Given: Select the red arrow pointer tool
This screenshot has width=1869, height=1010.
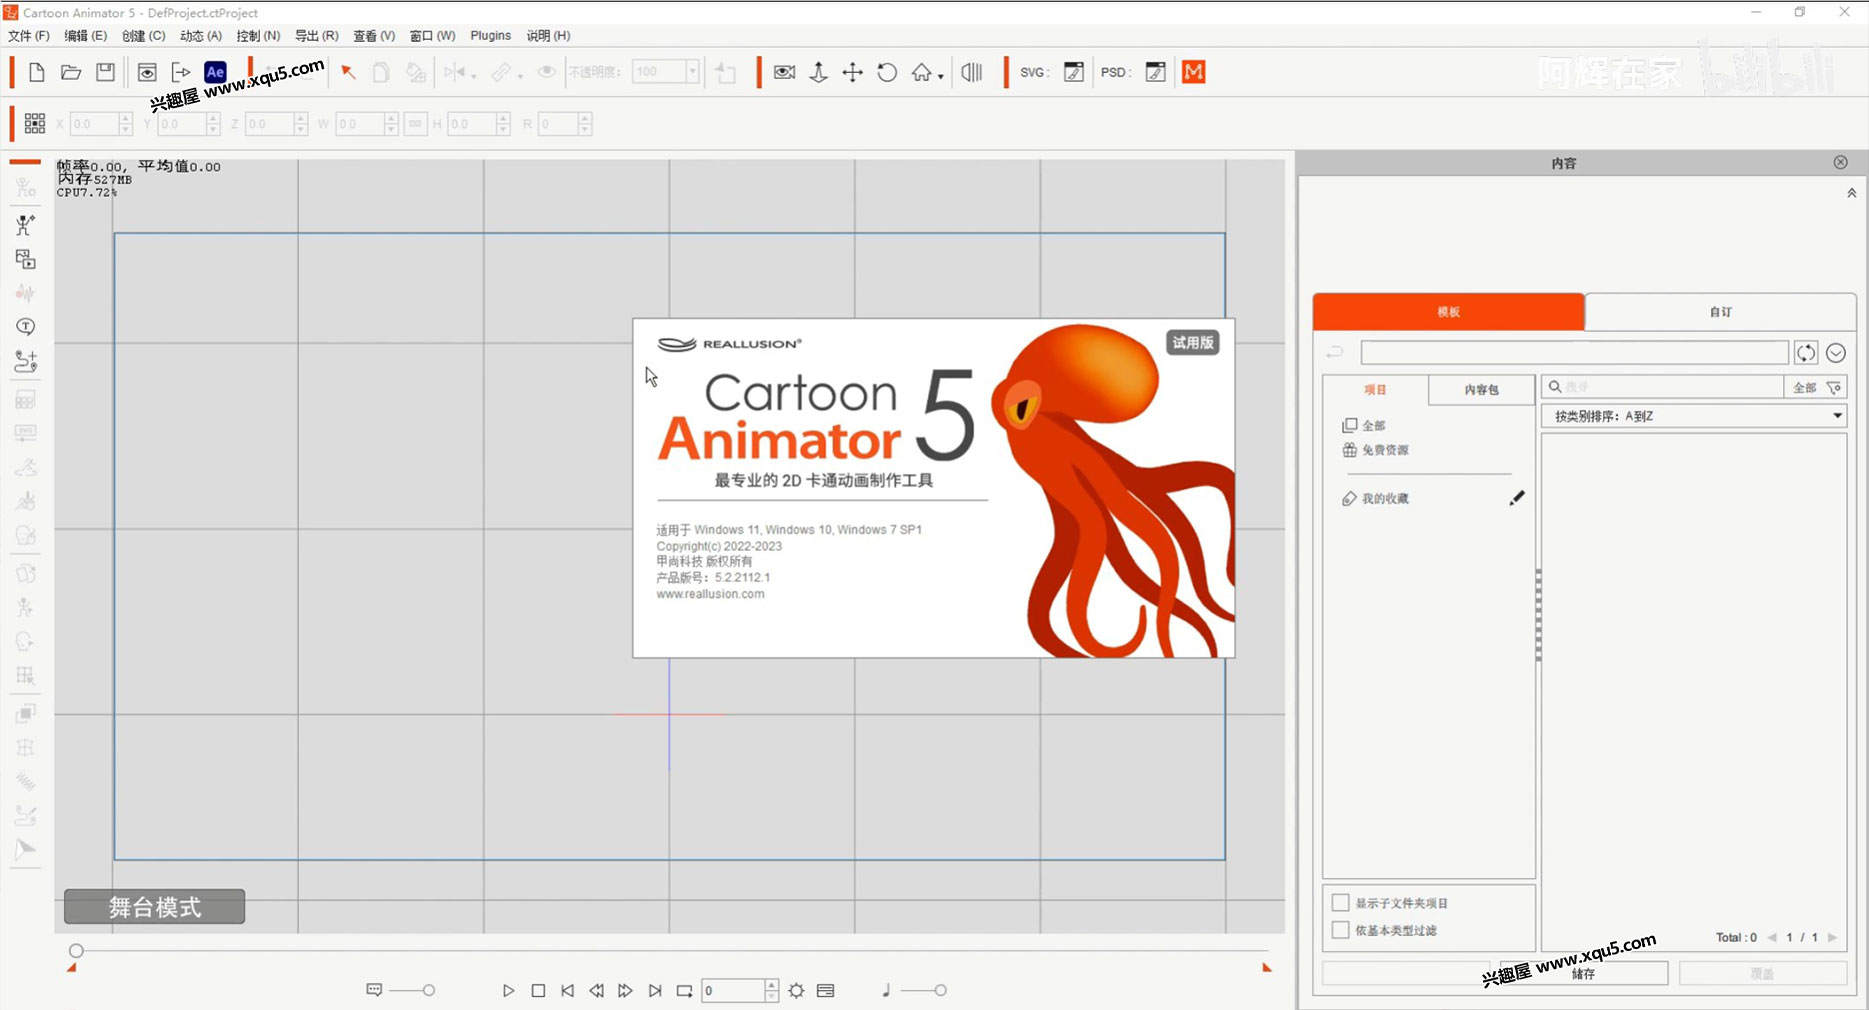Looking at the screenshot, I should (348, 72).
